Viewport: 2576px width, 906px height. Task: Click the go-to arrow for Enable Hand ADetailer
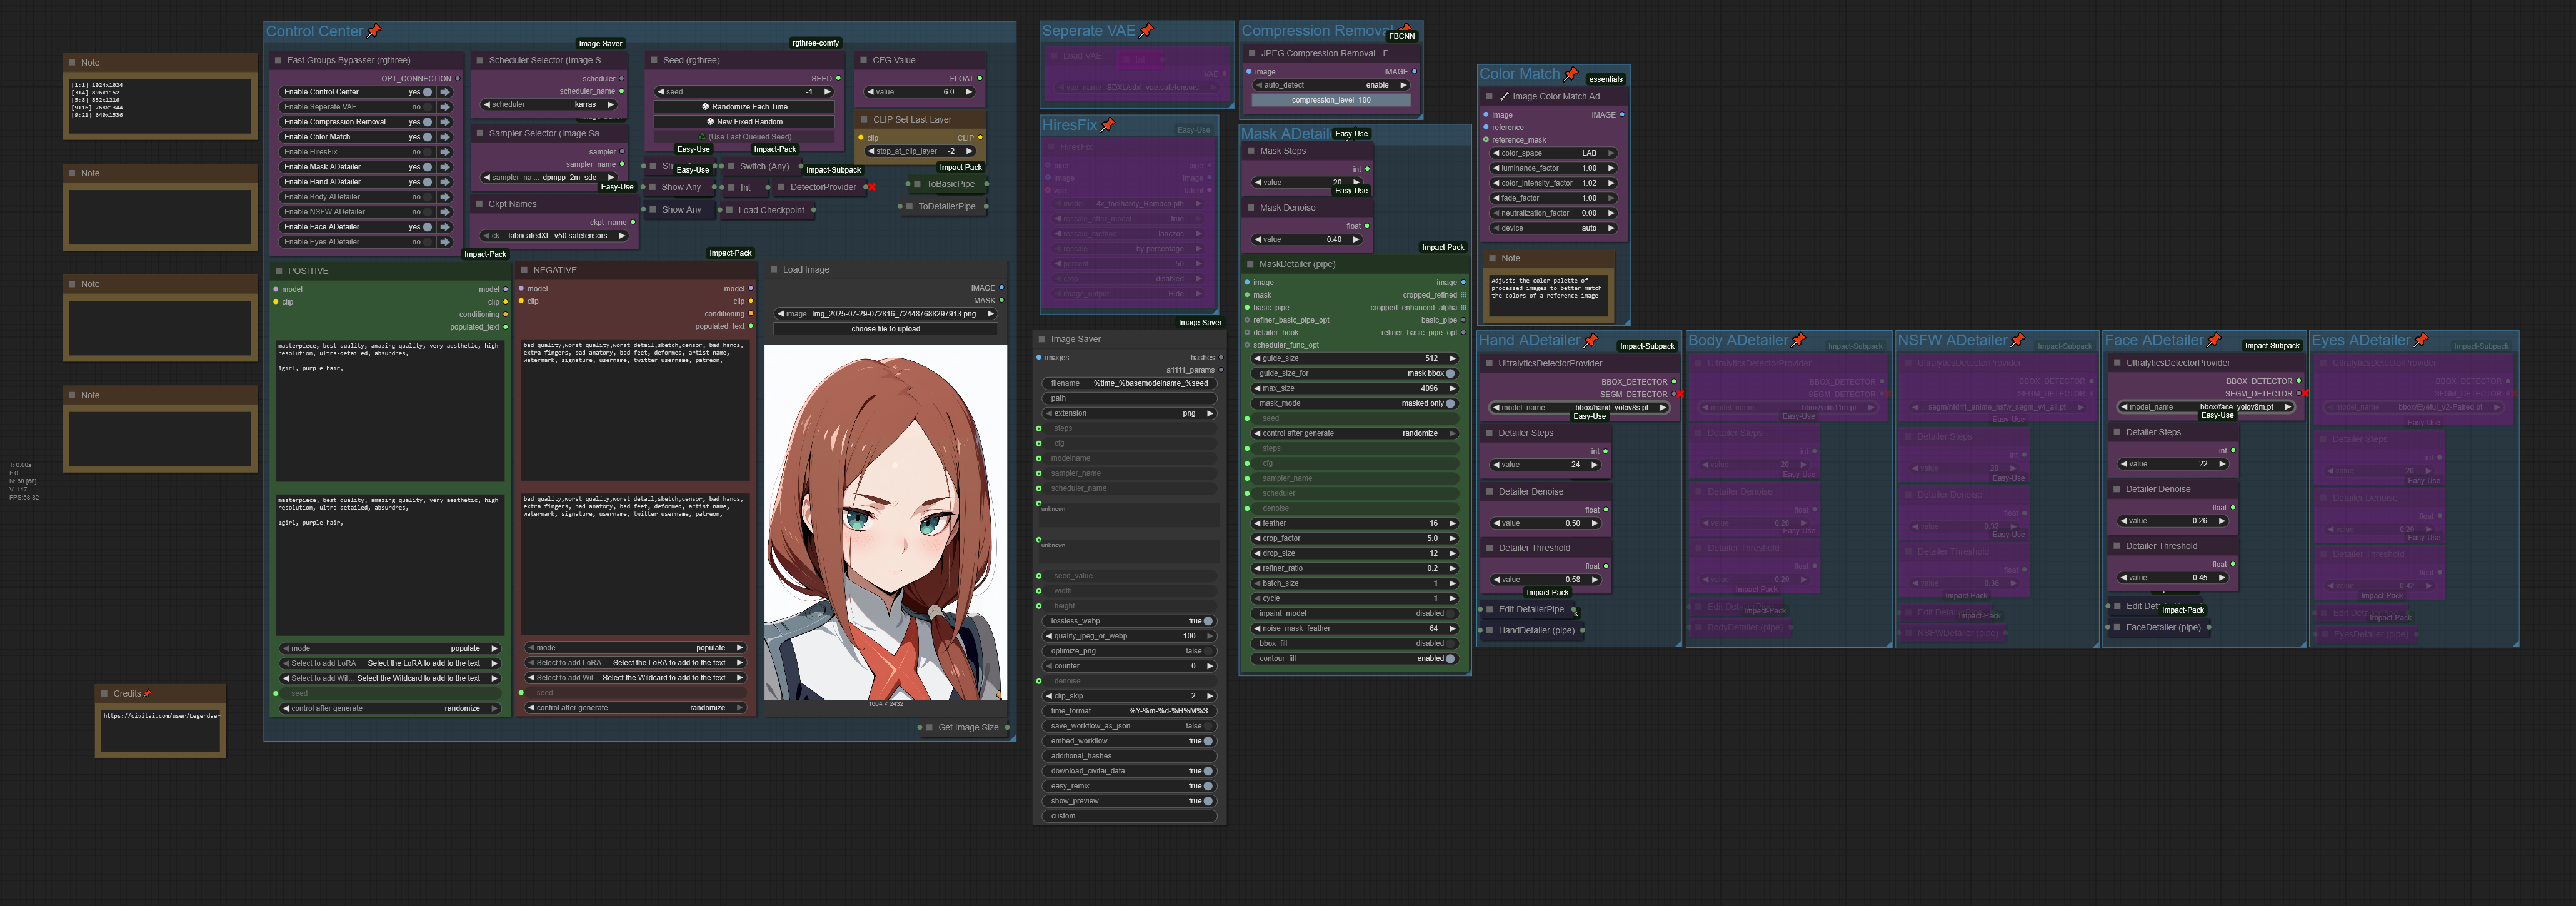click(x=445, y=182)
